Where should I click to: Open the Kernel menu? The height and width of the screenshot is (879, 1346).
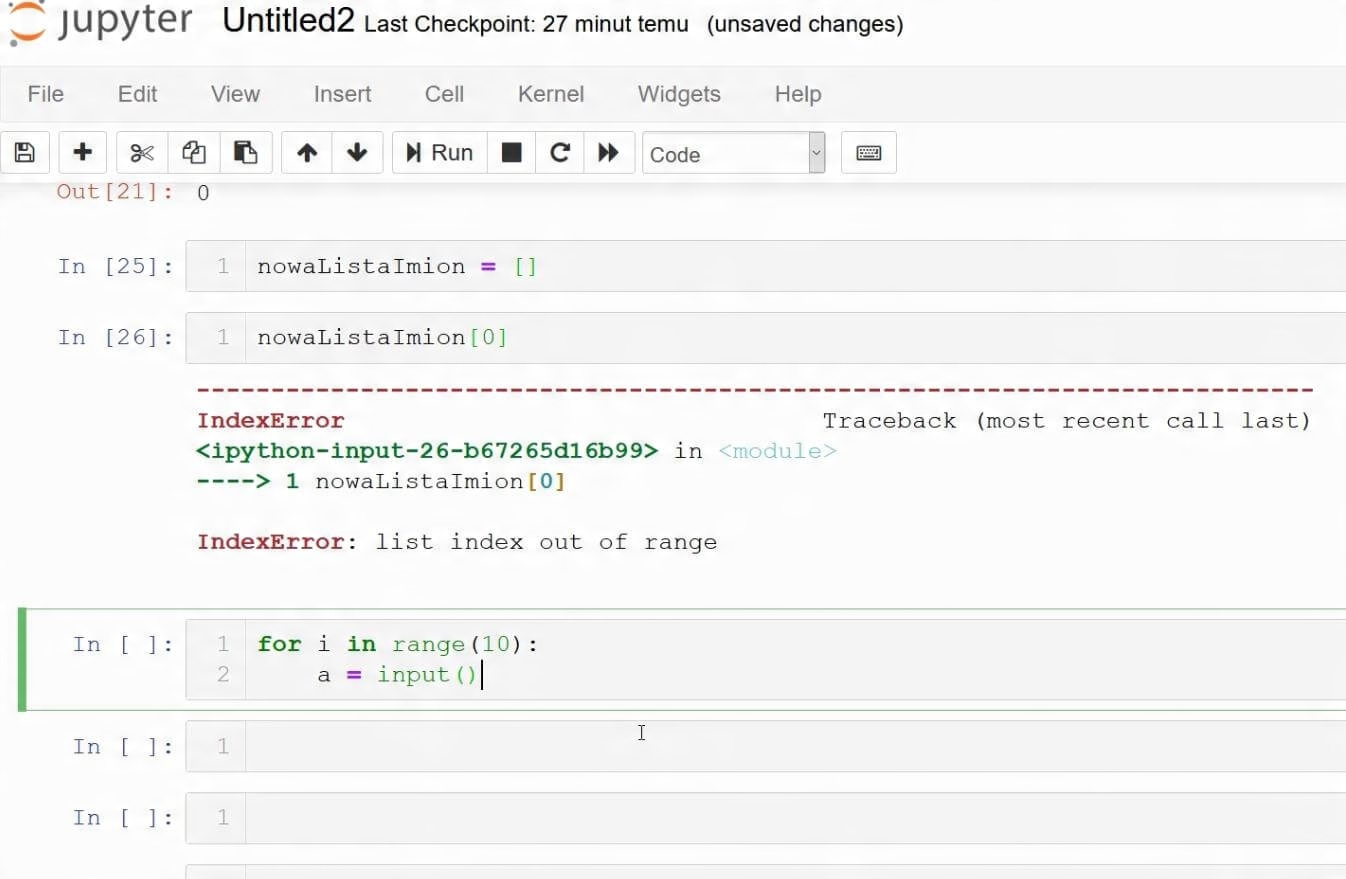click(x=551, y=94)
